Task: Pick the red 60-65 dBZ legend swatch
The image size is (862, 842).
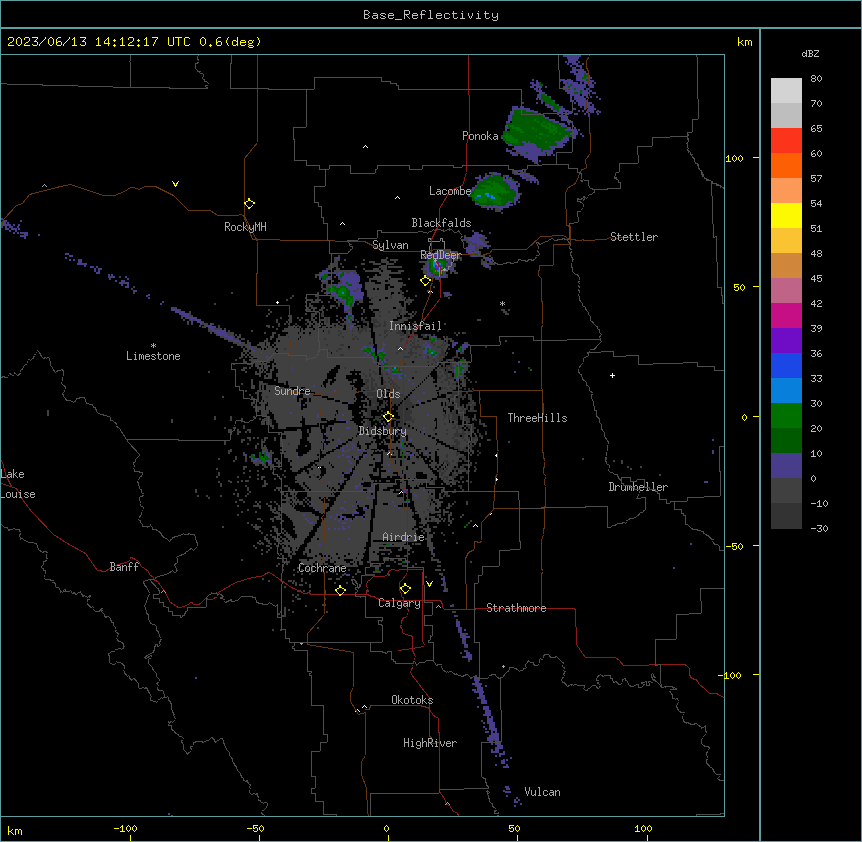Action: tap(786, 140)
